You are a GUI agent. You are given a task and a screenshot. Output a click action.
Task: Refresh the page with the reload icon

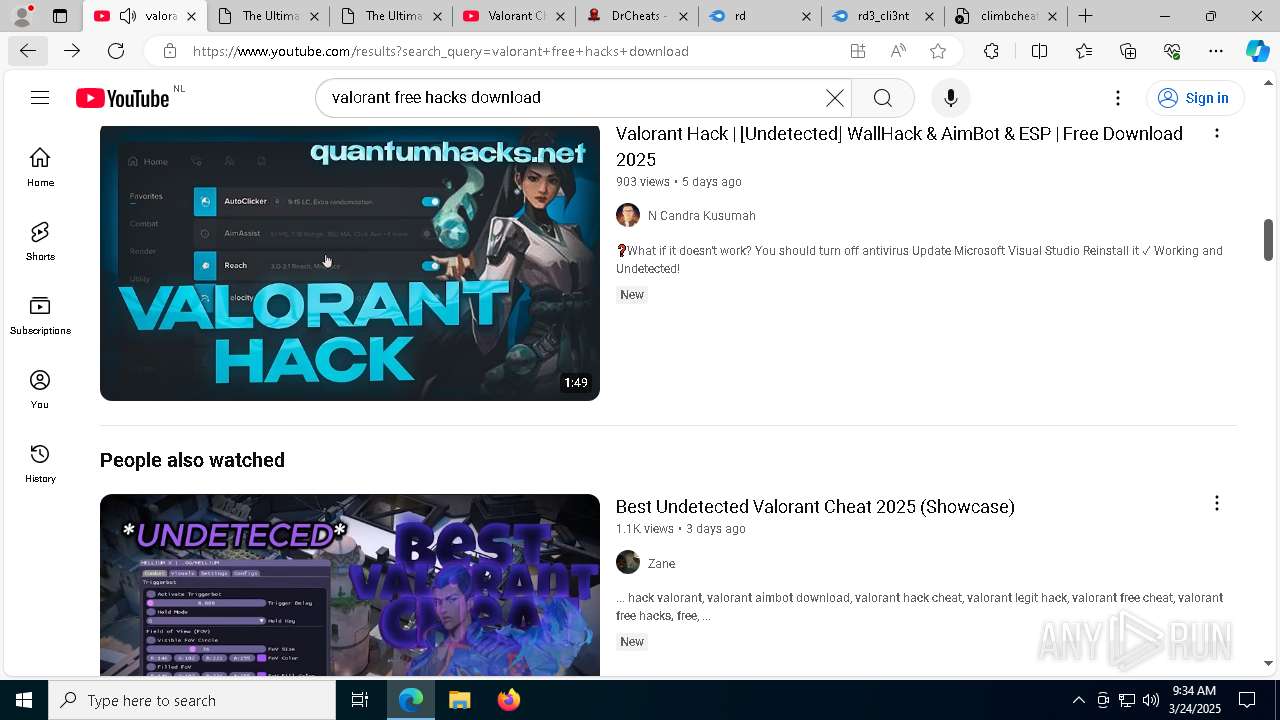(x=116, y=51)
